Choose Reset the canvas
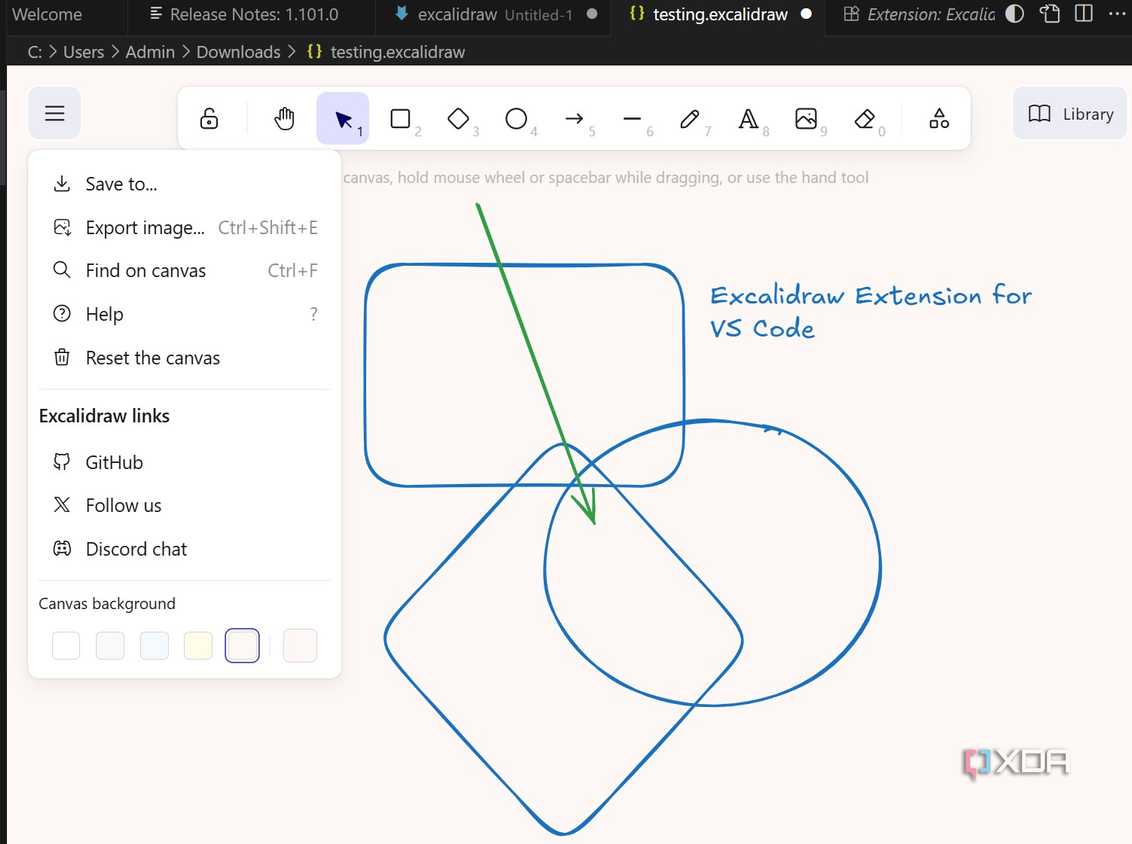 click(185, 357)
